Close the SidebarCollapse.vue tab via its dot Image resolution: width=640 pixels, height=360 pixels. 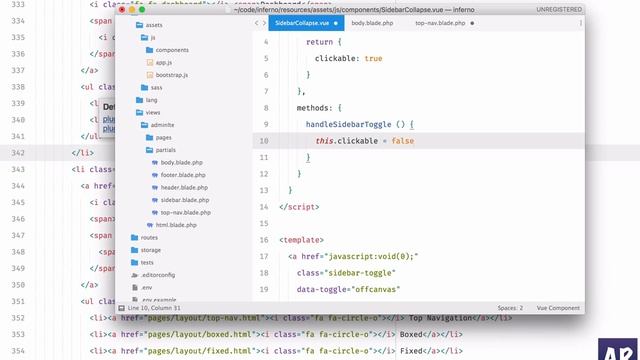pyautogui.click(x=336, y=23)
